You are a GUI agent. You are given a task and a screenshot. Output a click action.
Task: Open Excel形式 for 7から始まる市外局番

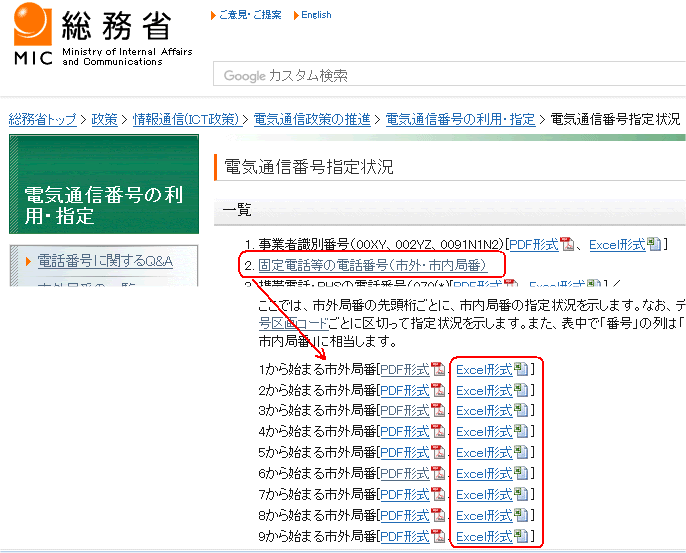484,494
